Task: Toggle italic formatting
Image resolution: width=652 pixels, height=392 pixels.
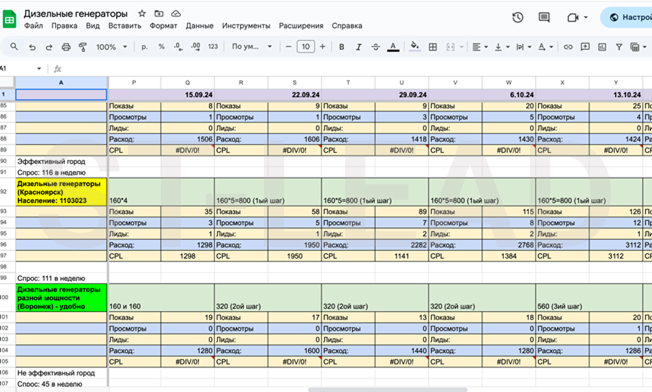Action: [x=358, y=47]
